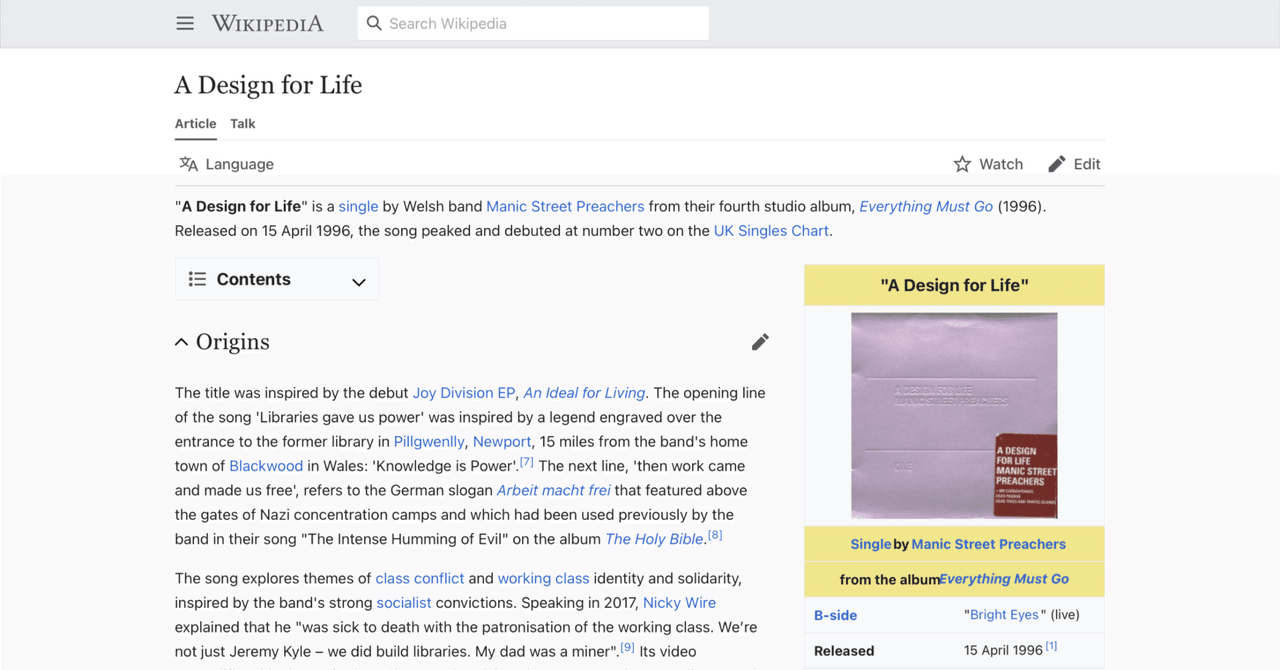Focus the Search Wikipedia field

[533, 23]
